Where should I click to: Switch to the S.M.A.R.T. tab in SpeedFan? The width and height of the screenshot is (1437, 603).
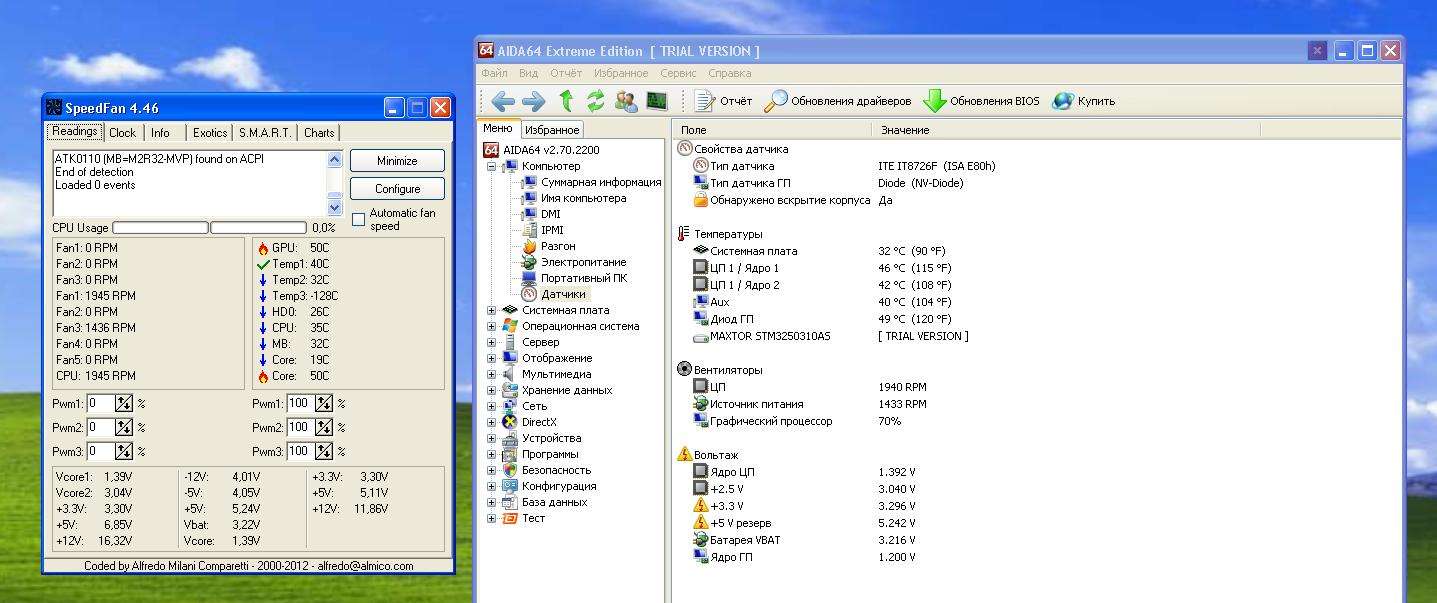click(x=265, y=133)
